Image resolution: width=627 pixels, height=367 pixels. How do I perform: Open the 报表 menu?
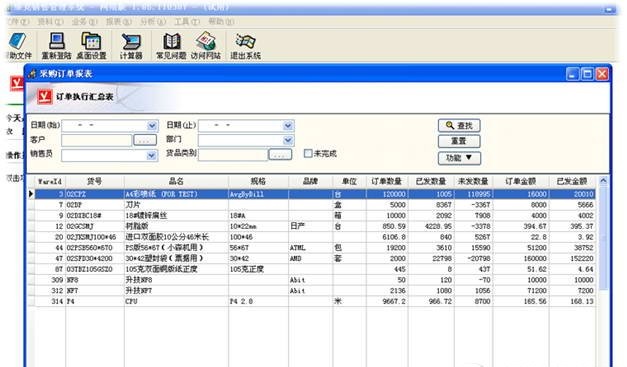coord(119,22)
